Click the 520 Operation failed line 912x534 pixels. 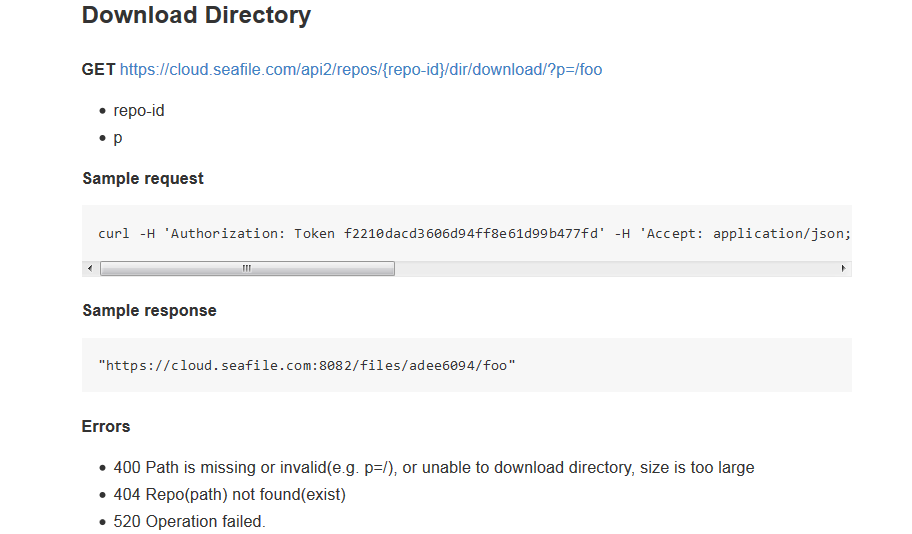click(190, 521)
